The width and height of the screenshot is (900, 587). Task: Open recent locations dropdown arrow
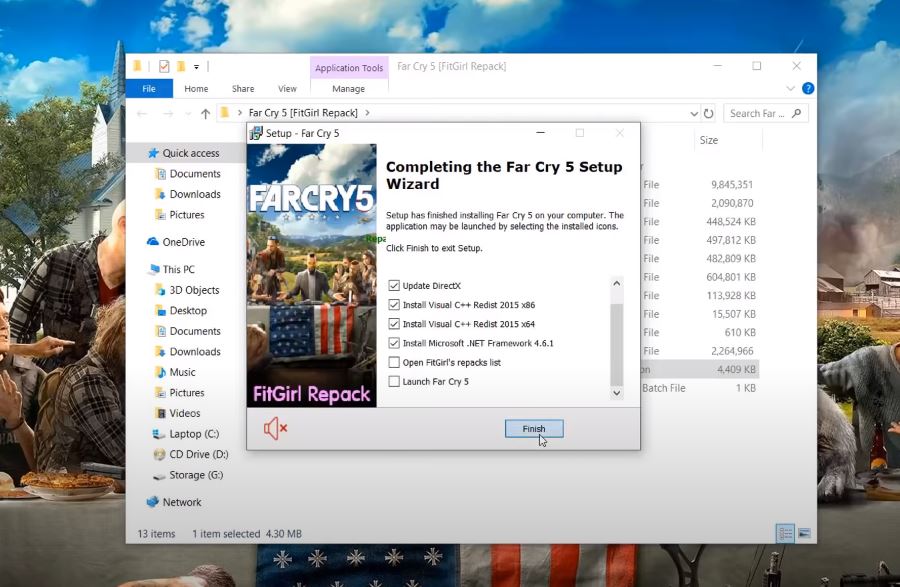coord(188,114)
